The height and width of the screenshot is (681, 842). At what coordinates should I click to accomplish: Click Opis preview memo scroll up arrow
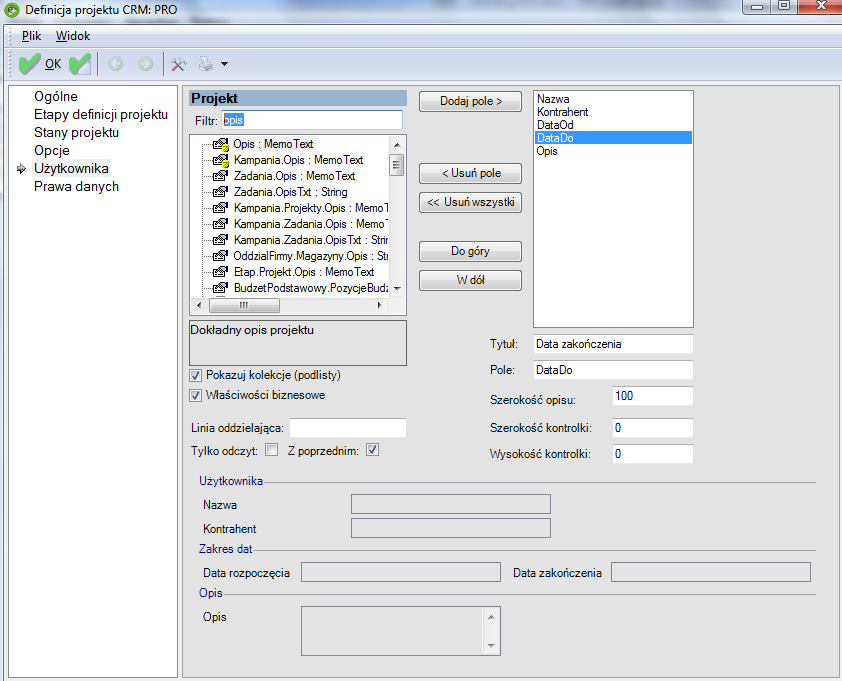491,617
